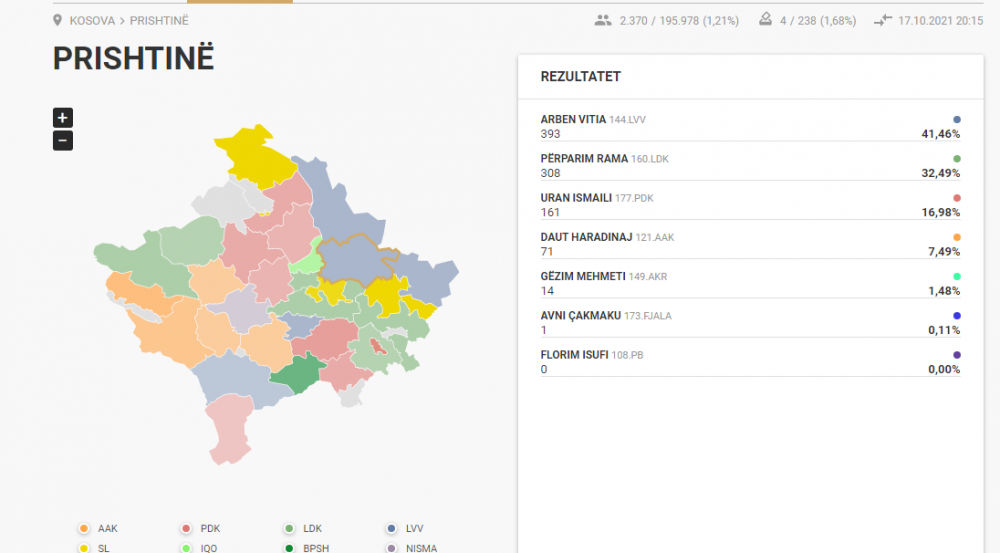Zoom in on the map
Viewport: 1000px width, 553px height.
(x=63, y=118)
